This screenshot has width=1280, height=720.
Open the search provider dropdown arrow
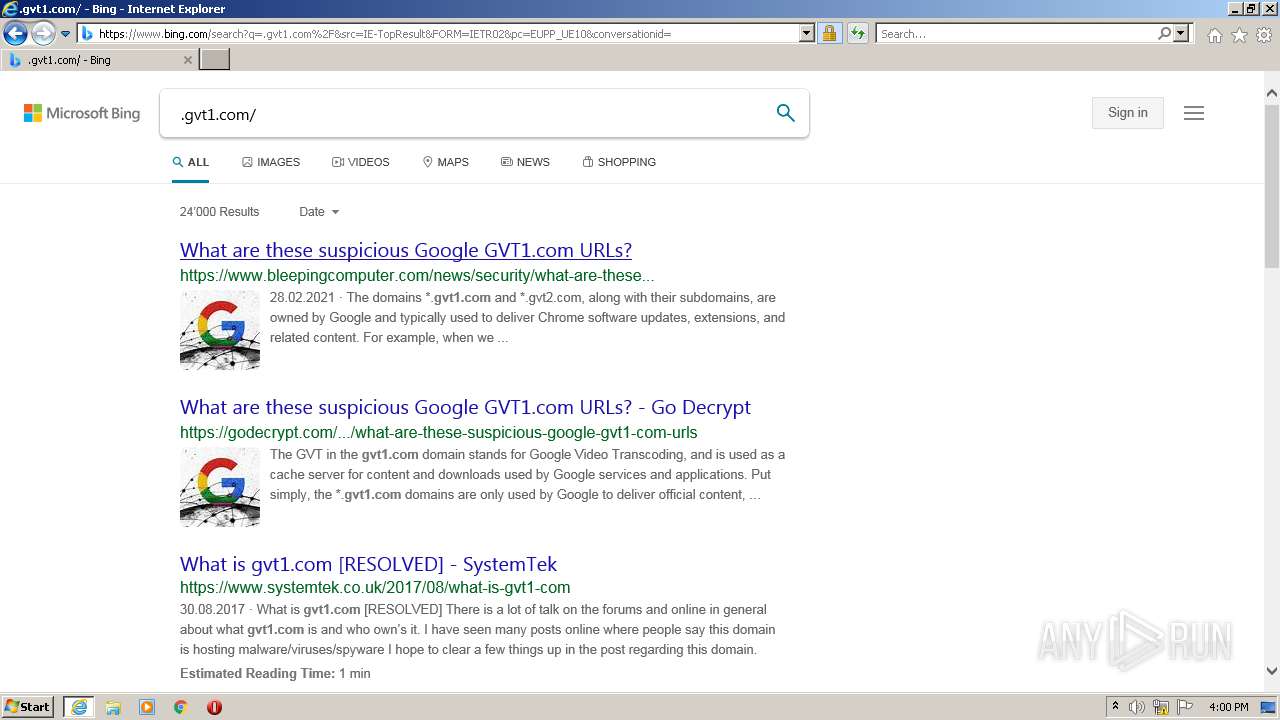pyautogui.click(x=1181, y=34)
